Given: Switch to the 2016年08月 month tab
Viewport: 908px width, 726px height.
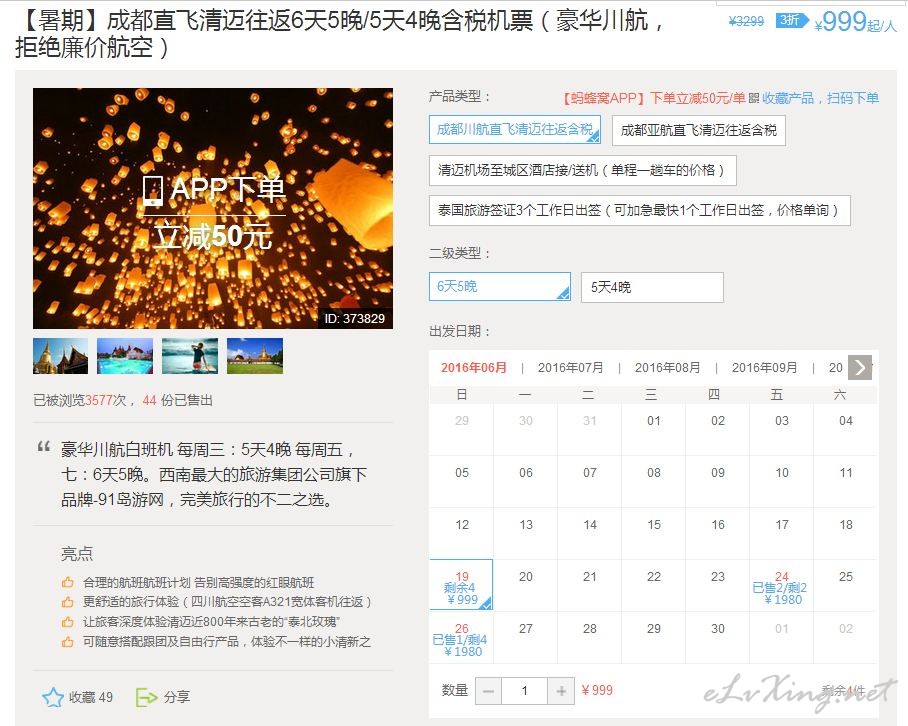Looking at the screenshot, I should click(667, 368).
